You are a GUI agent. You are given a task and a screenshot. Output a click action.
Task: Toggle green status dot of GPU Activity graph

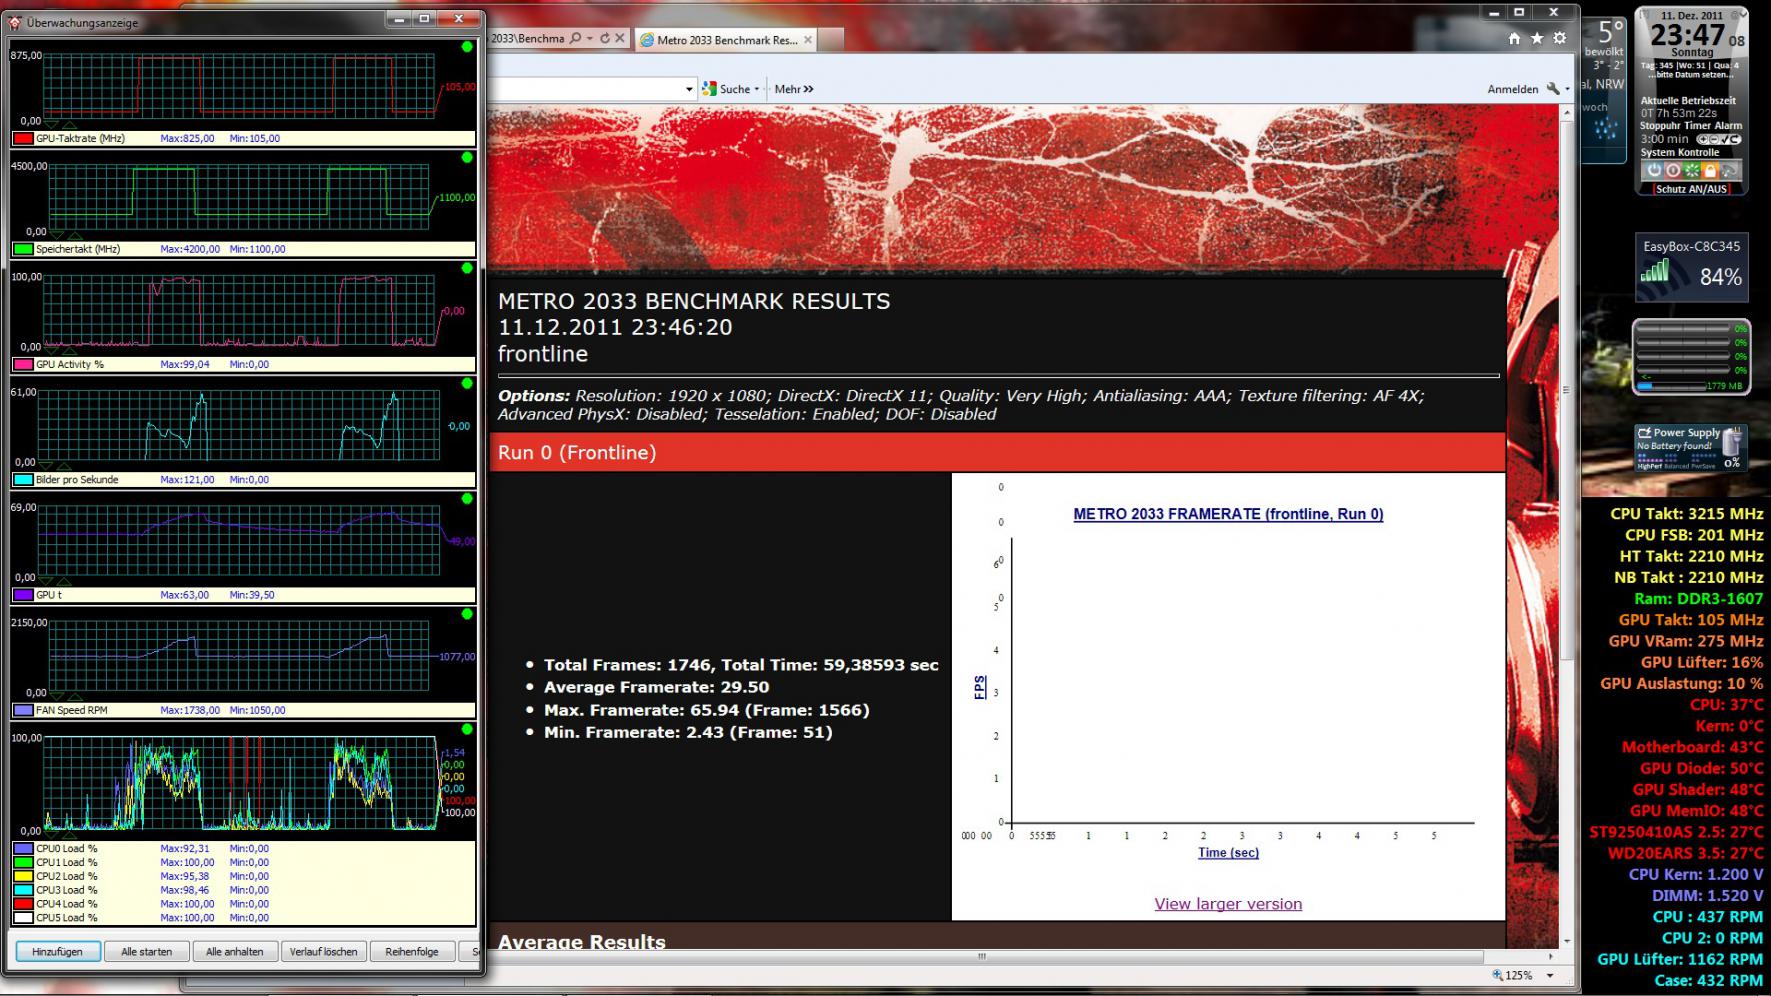pos(467,268)
